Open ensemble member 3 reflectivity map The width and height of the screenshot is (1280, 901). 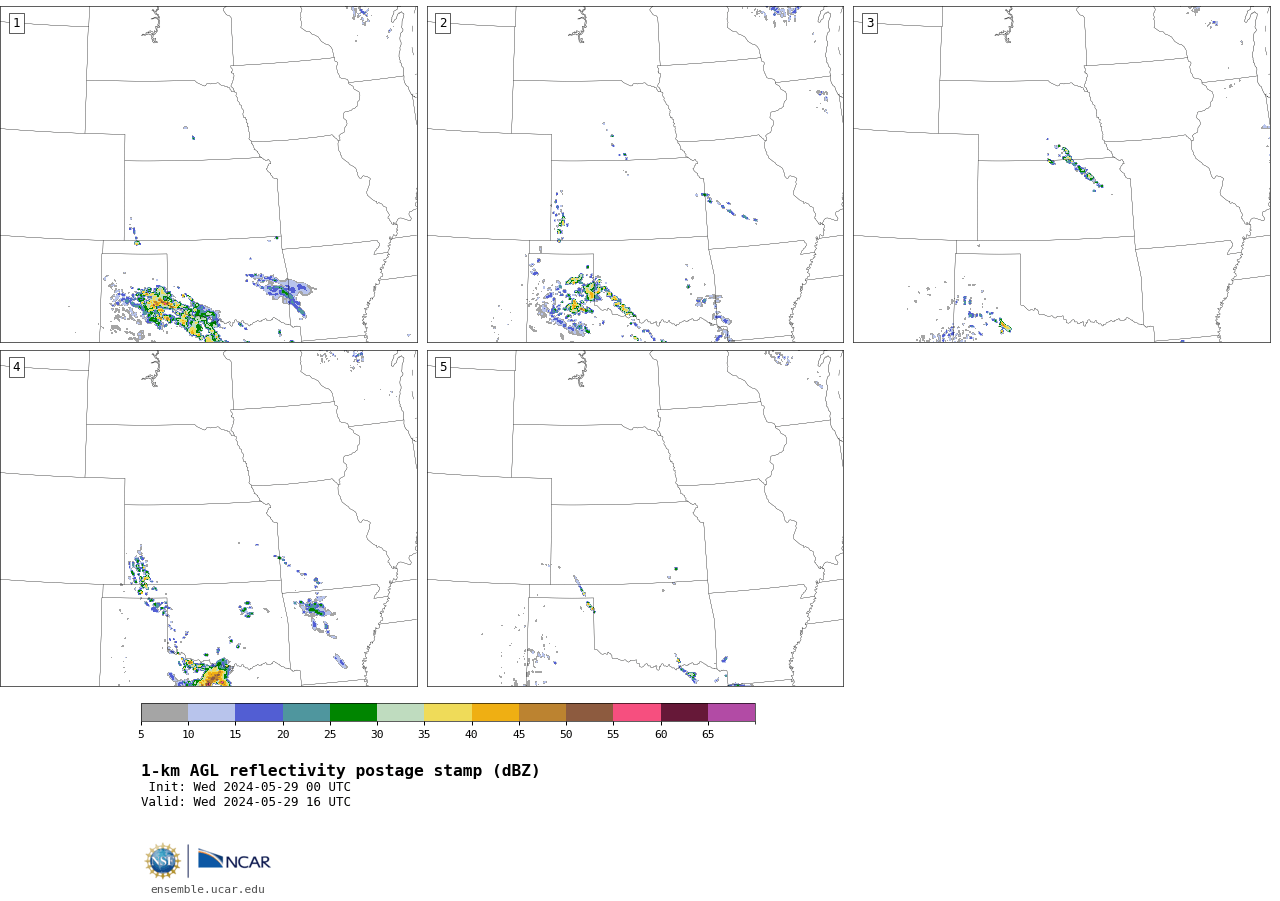pyautogui.click(x=1061, y=174)
